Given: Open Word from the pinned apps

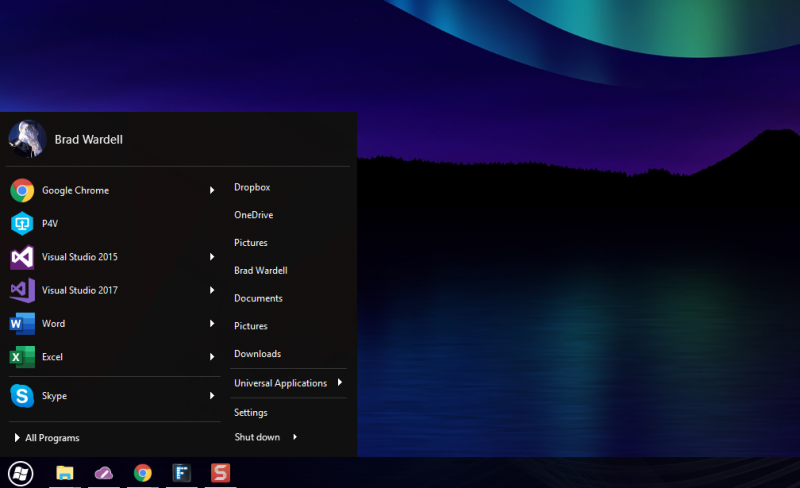Looking at the screenshot, I should pyautogui.click(x=52, y=324).
